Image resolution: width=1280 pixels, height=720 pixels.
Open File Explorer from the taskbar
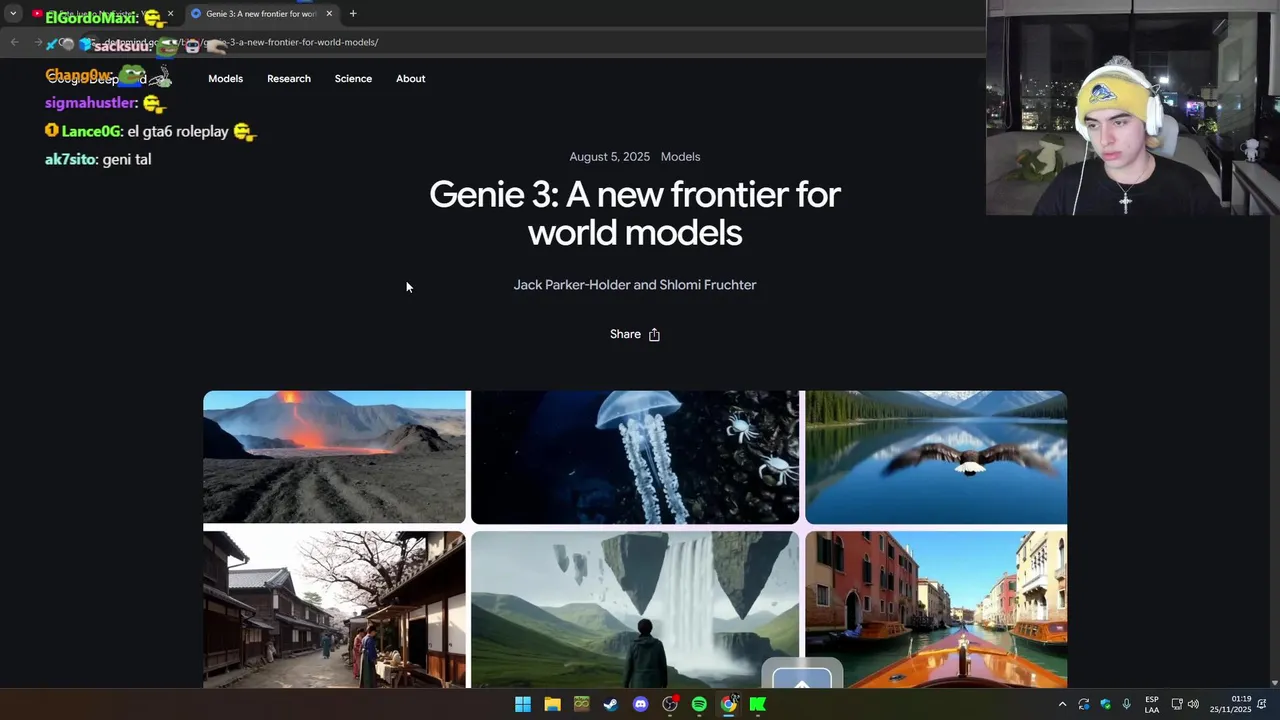coord(552,704)
